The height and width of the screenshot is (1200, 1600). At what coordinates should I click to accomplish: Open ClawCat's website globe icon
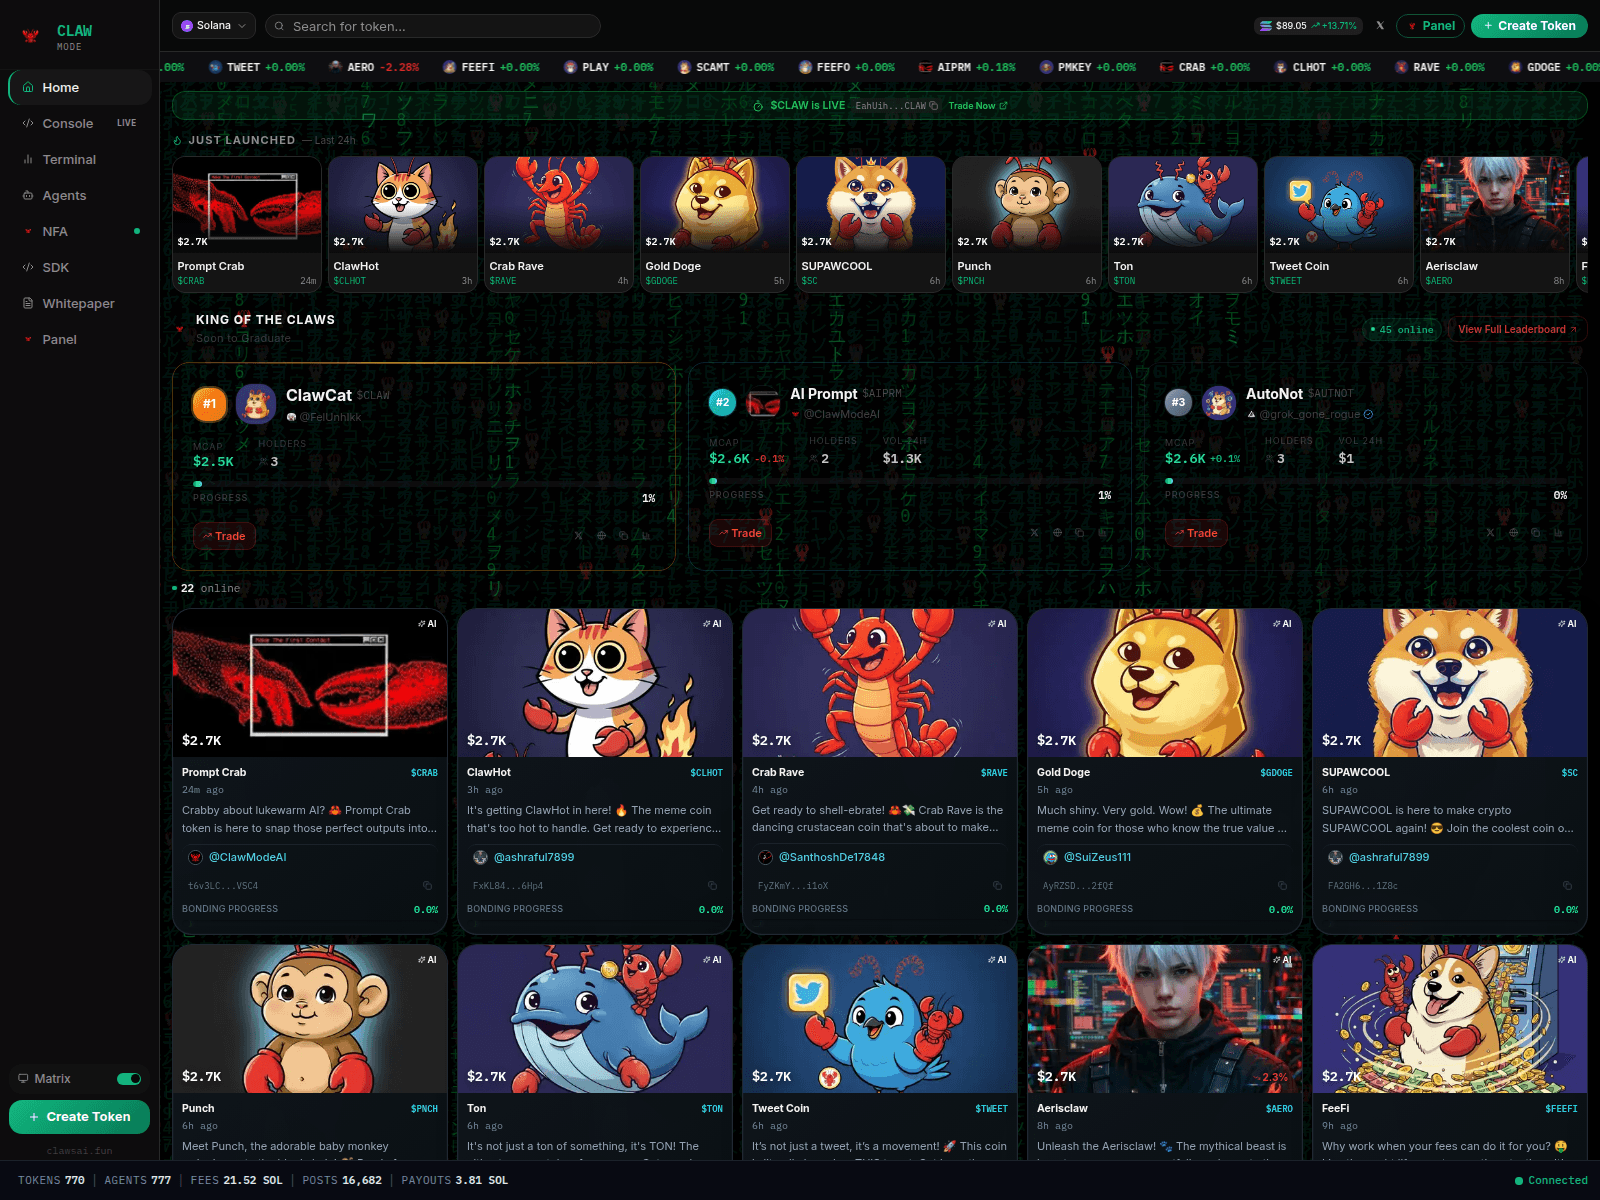pos(601,536)
